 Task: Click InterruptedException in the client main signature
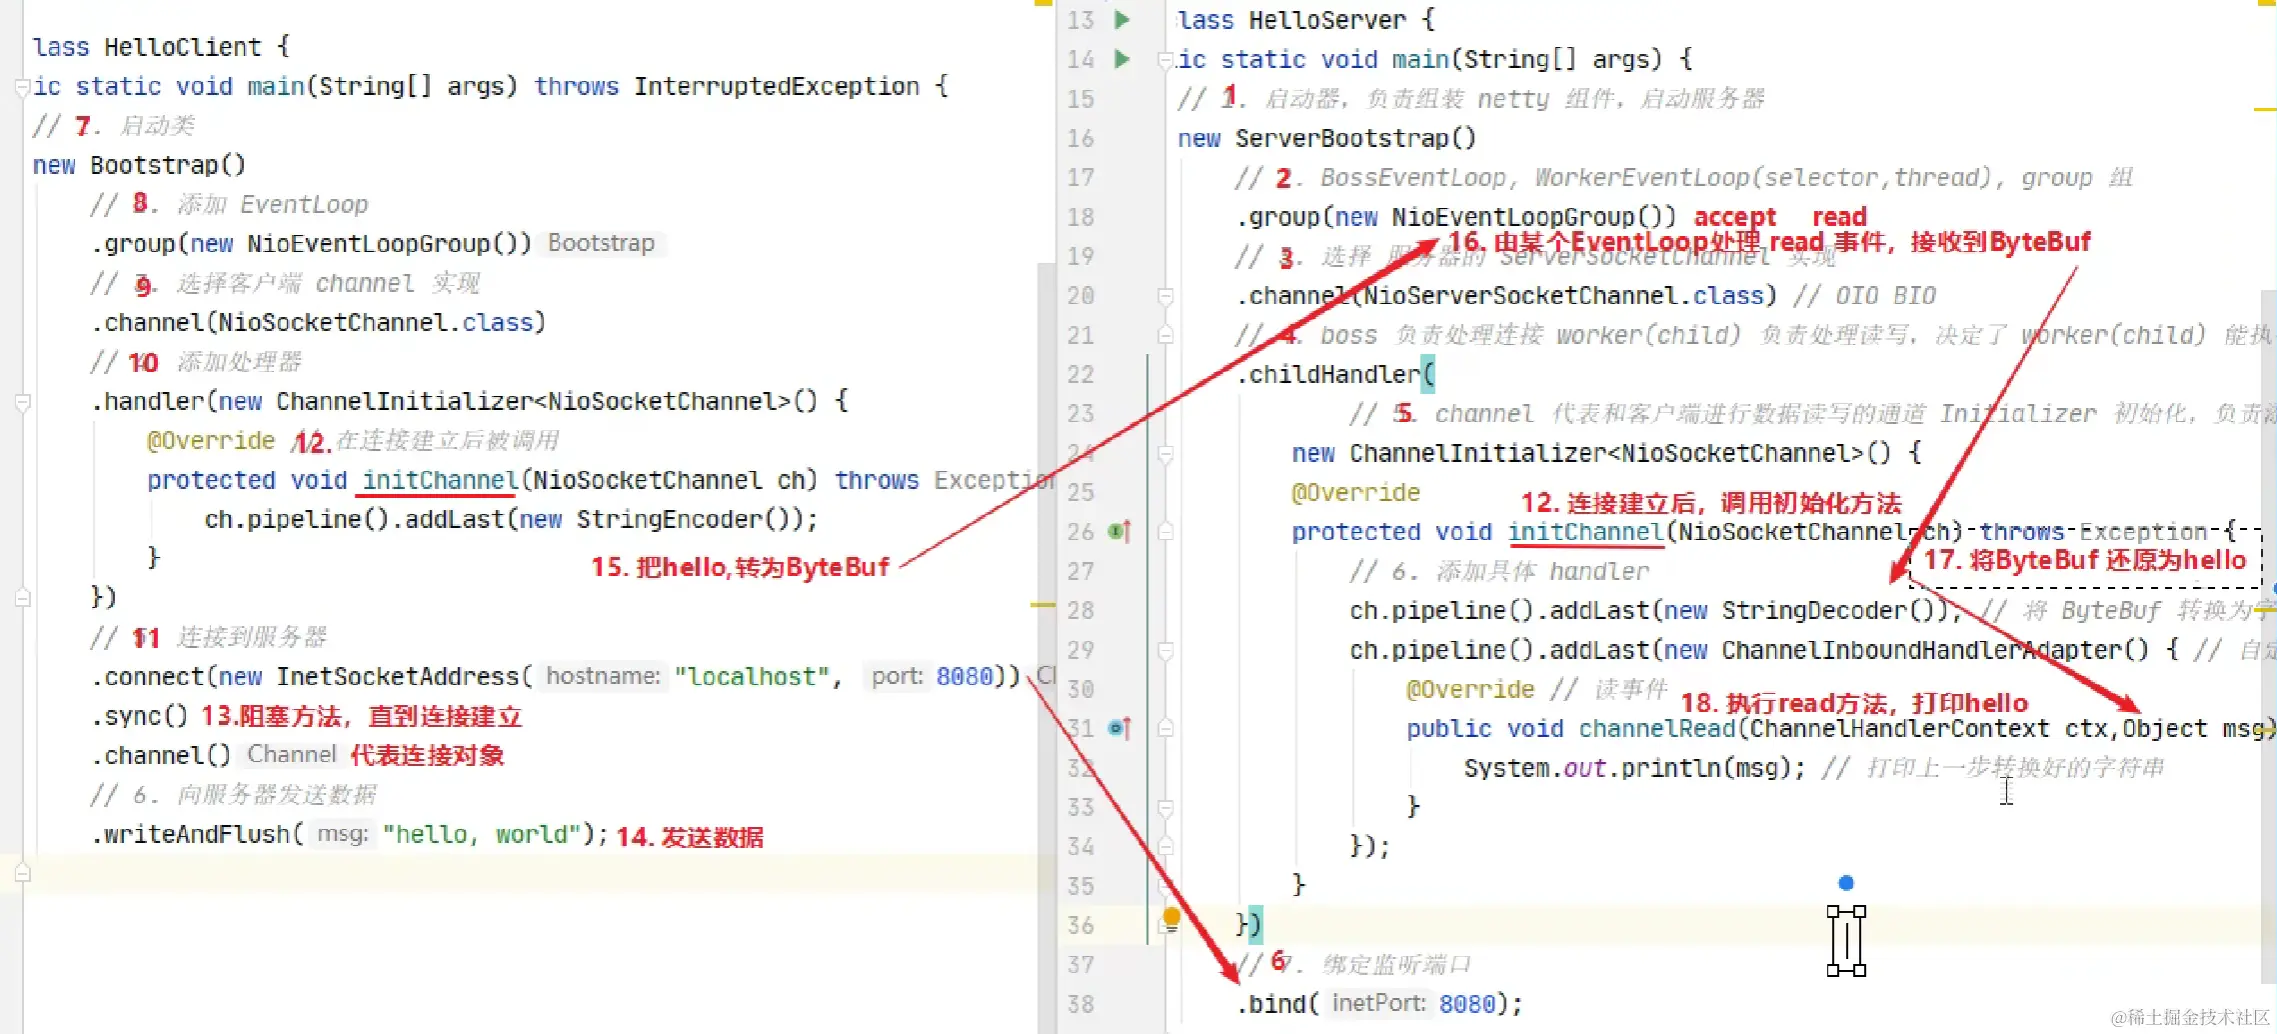click(x=777, y=86)
